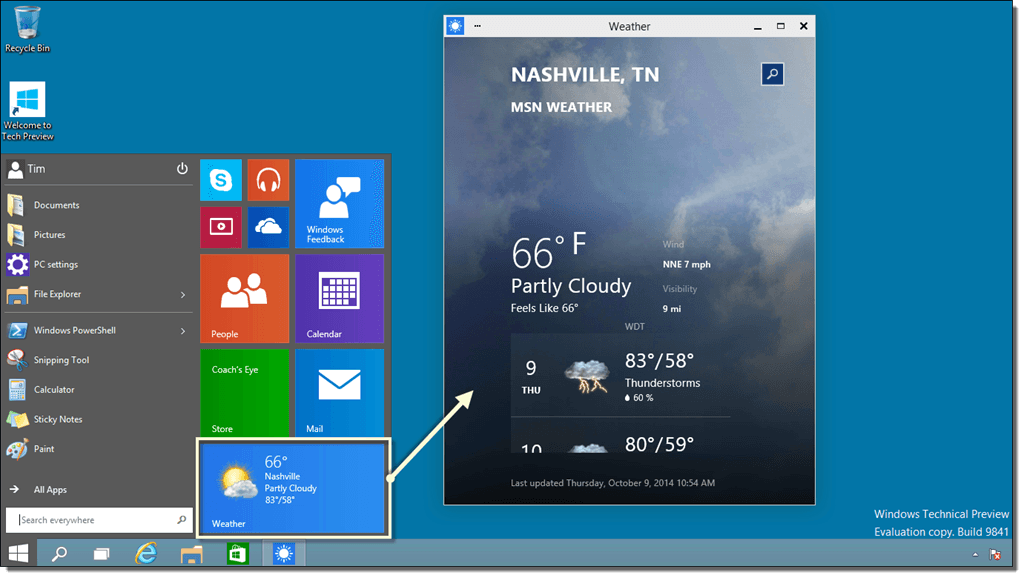Open the Weather live tile for Nashville

(x=293, y=488)
